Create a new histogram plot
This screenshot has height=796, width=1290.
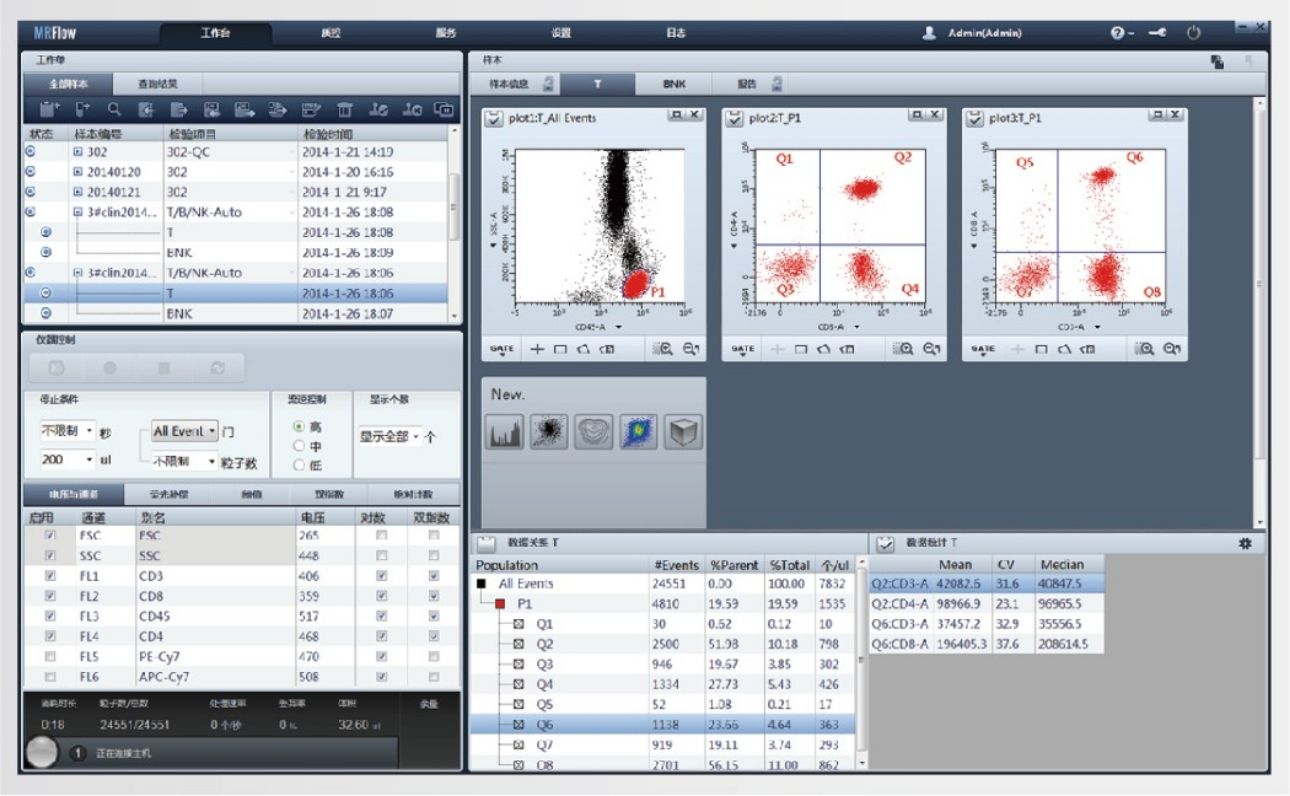tap(505, 432)
